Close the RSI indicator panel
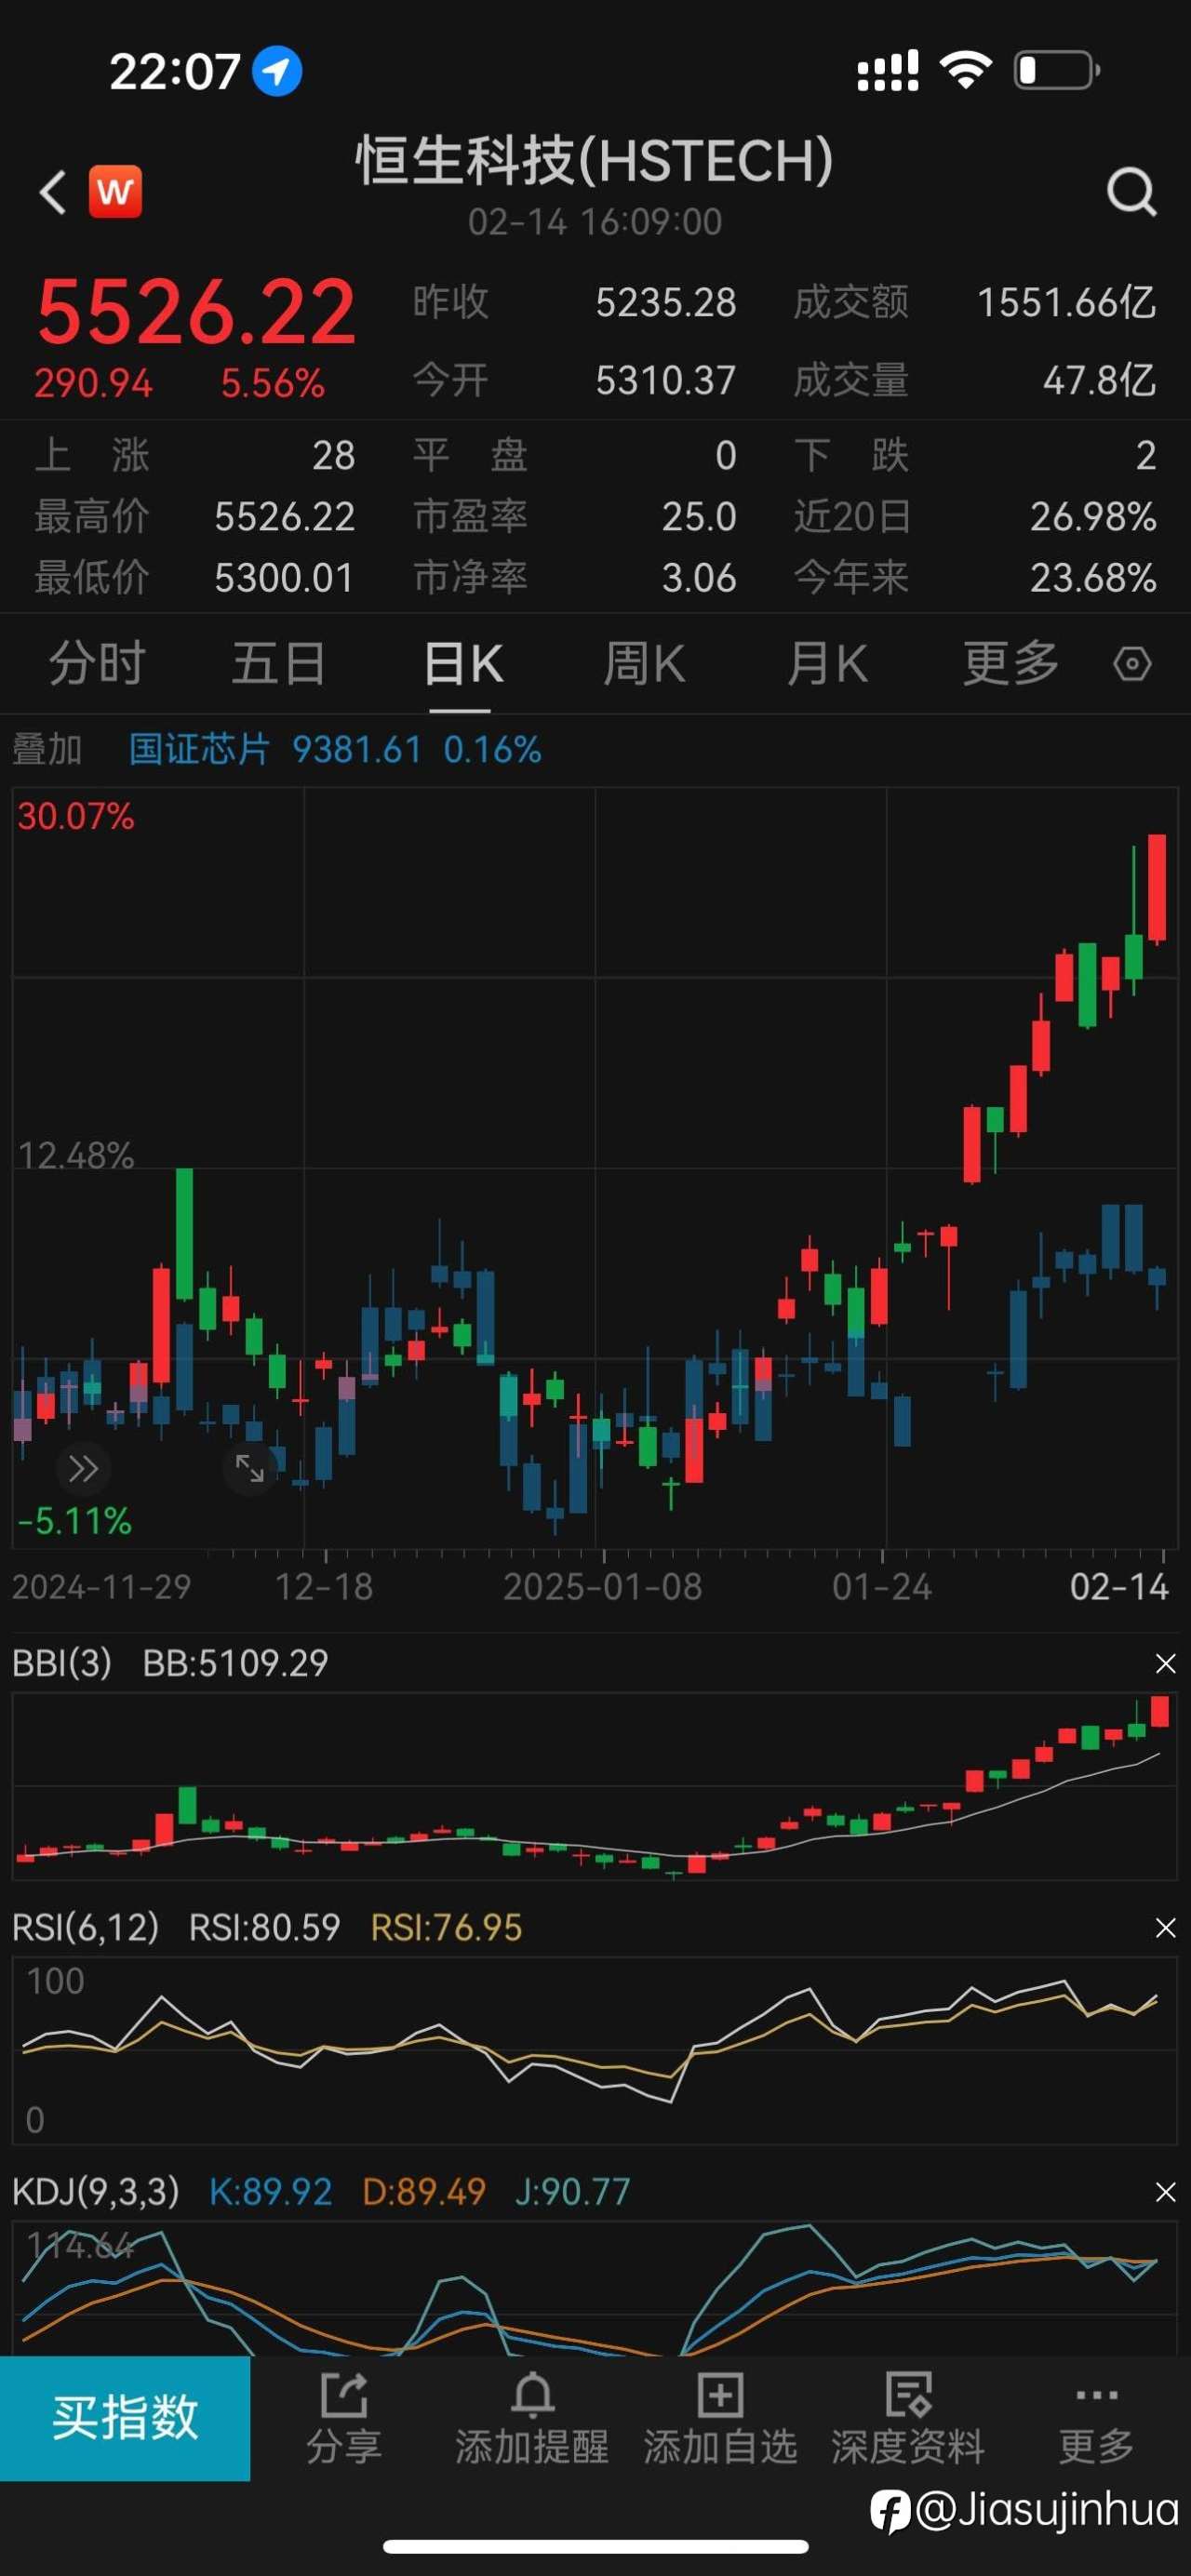 1165,1927
